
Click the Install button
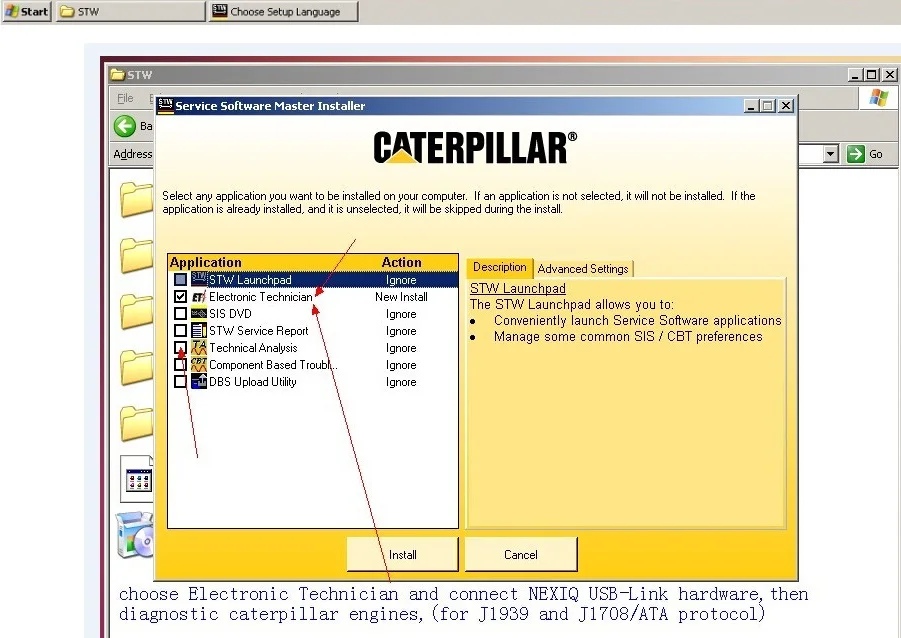click(x=403, y=555)
